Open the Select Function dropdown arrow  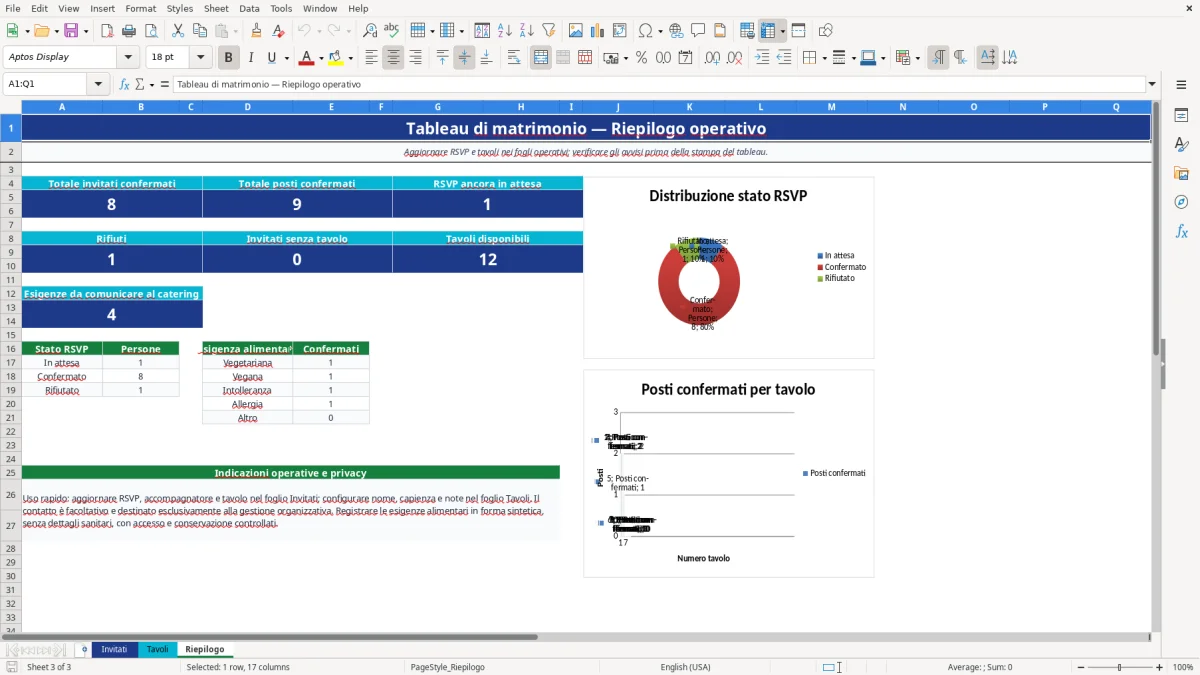point(151,84)
